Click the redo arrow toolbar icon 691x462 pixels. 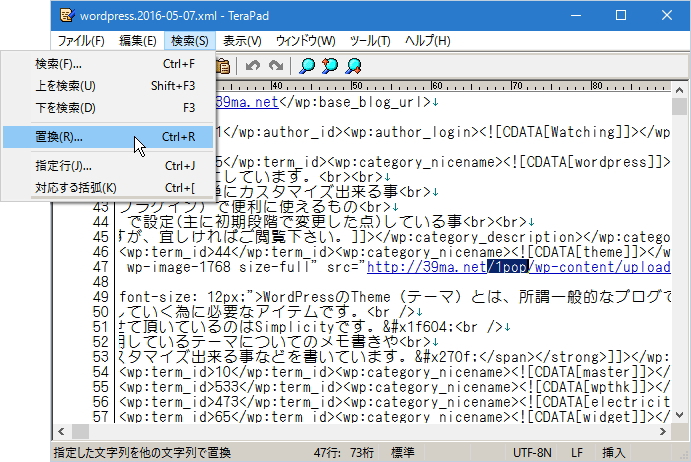click(x=276, y=66)
